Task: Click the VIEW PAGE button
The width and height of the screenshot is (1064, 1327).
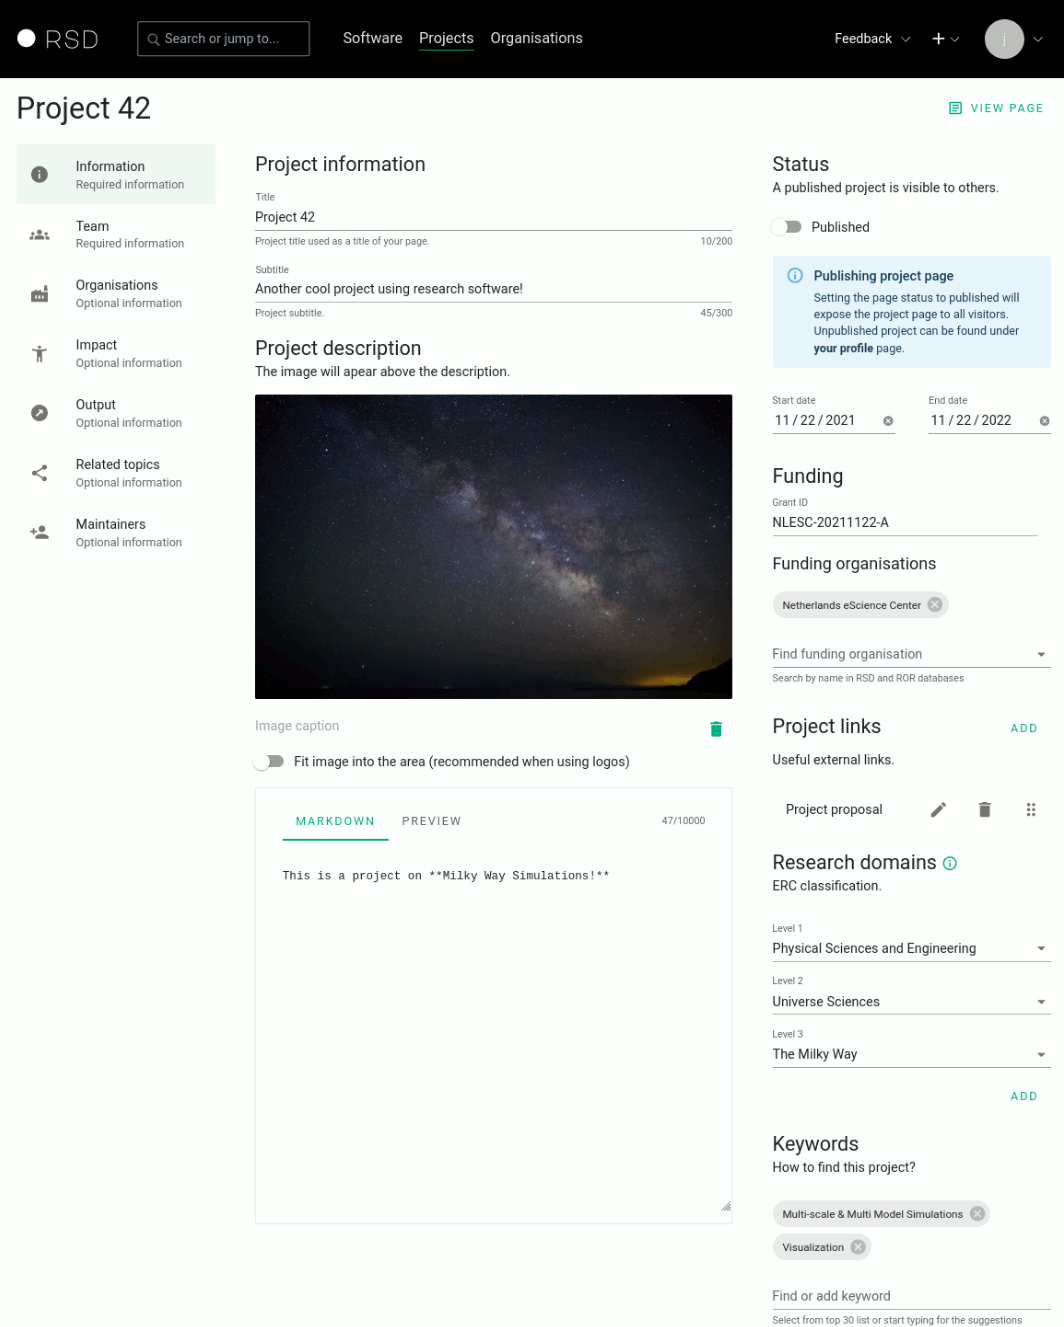Action: [996, 108]
